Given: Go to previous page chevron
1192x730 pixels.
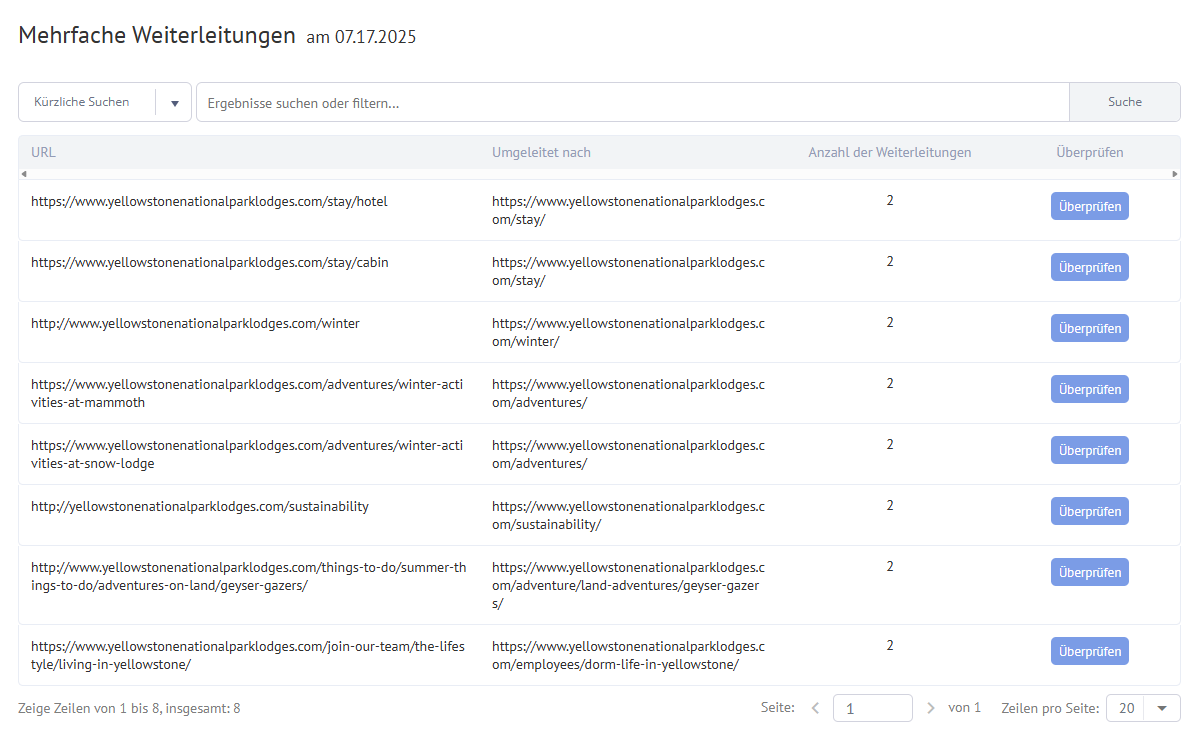Looking at the screenshot, I should (815, 708).
